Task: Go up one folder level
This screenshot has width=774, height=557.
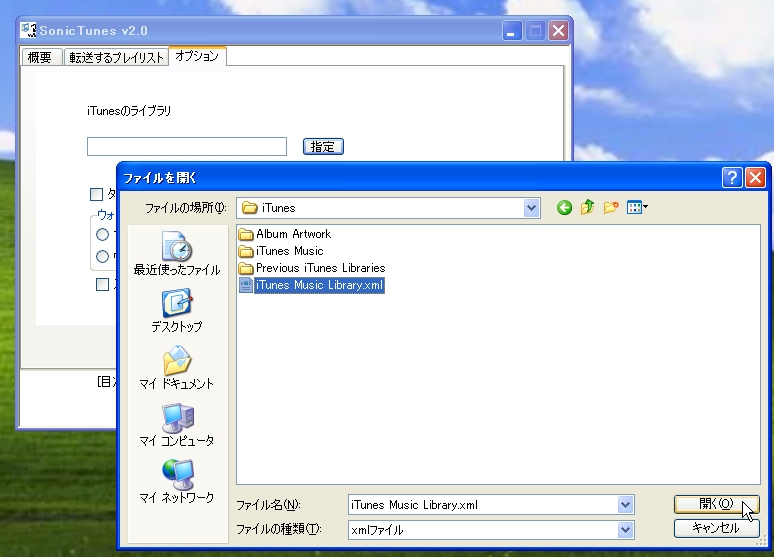Action: (x=587, y=207)
